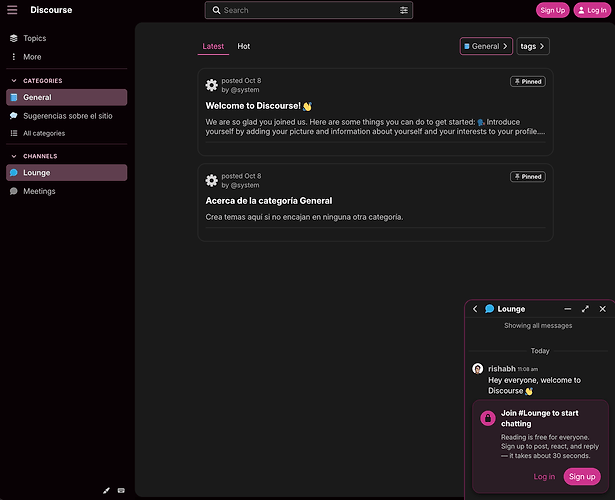
Task: Click Pinned badge on Welcome topic
Action: pos(528,82)
